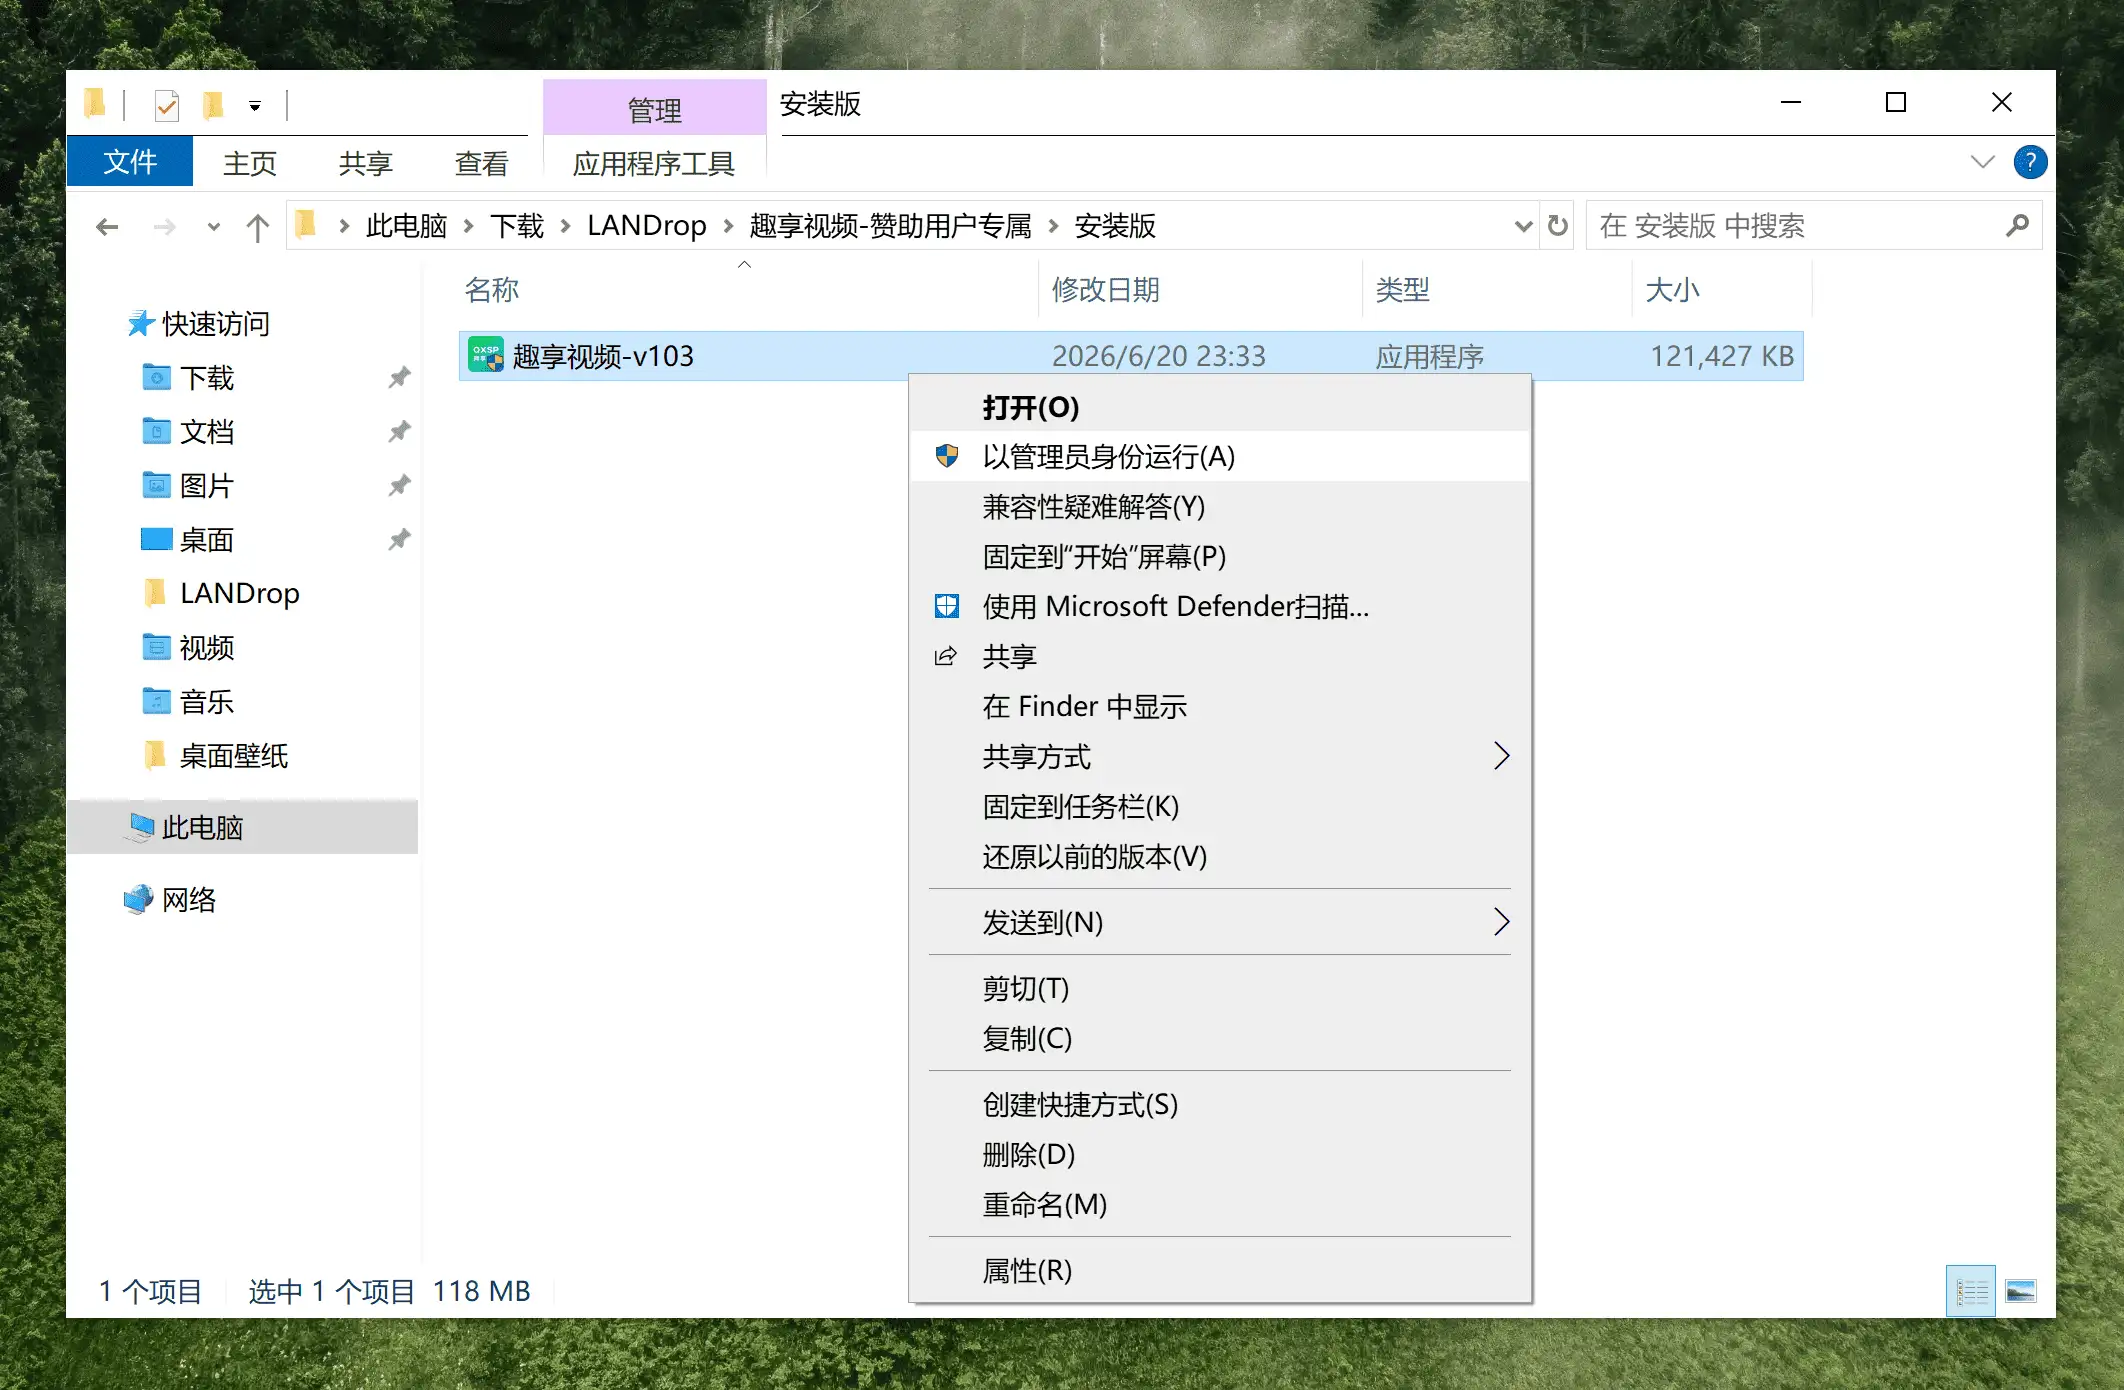The image size is (2124, 1390).
Task: Open the blue help question mark icon
Action: [2030, 162]
